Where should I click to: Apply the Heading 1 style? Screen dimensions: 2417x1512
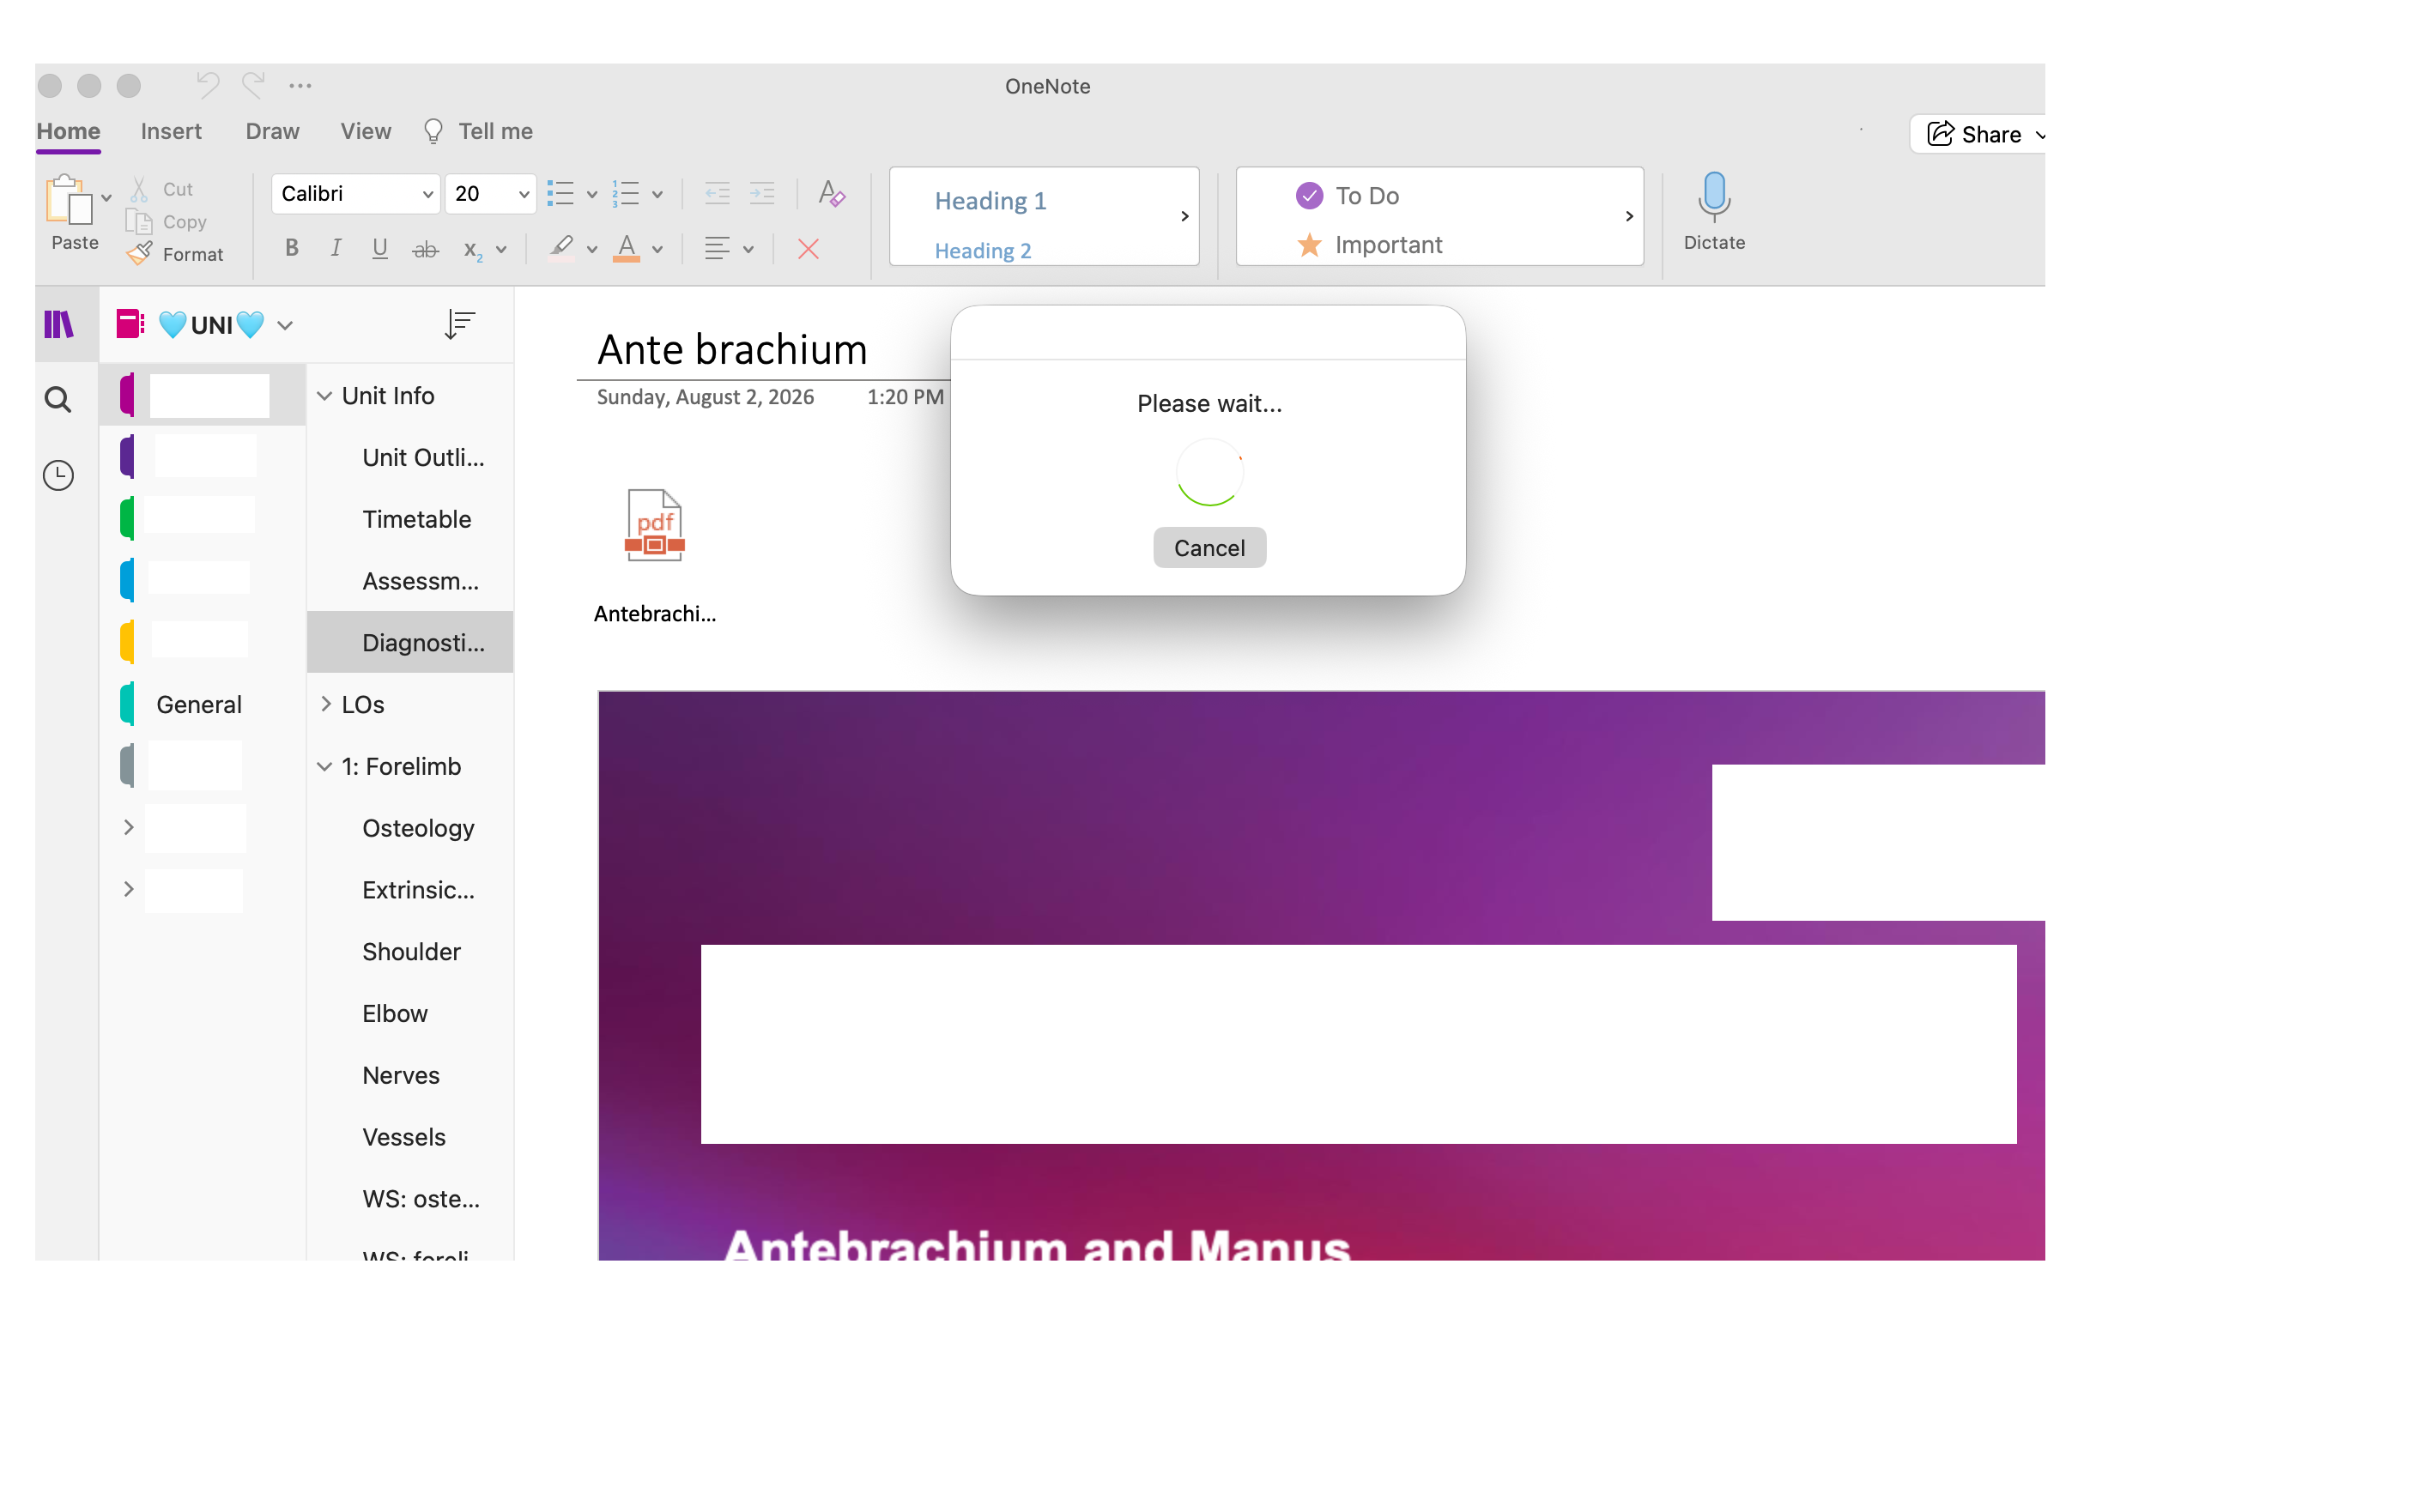point(990,201)
